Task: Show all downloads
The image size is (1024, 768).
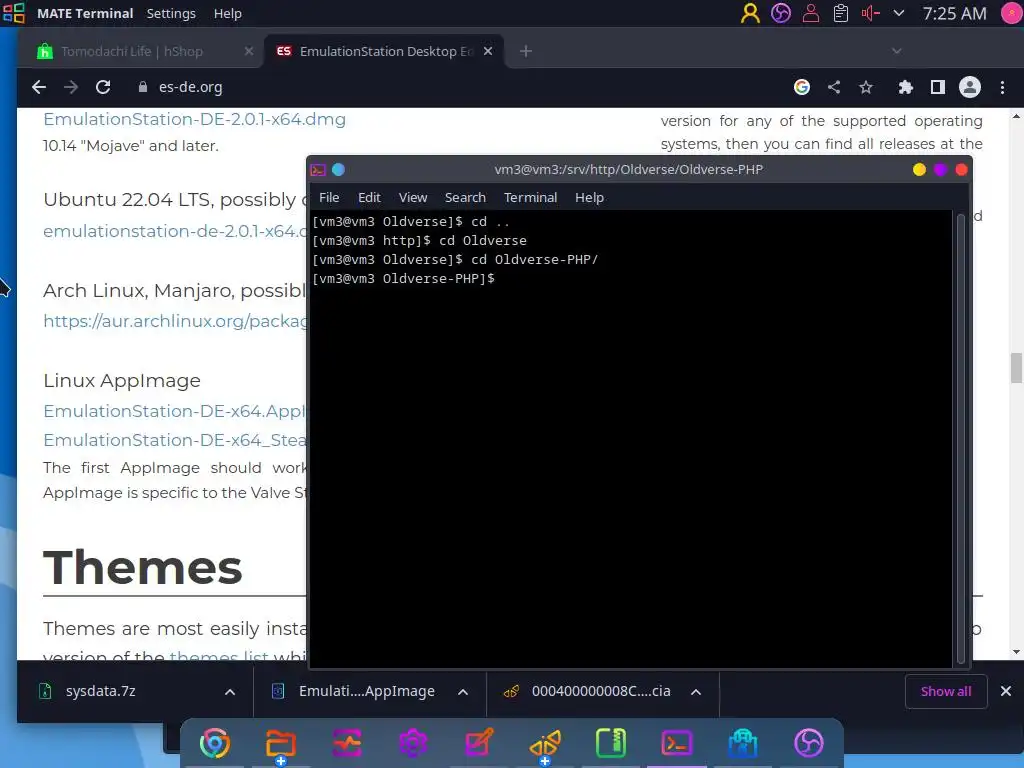Action: tap(946, 691)
